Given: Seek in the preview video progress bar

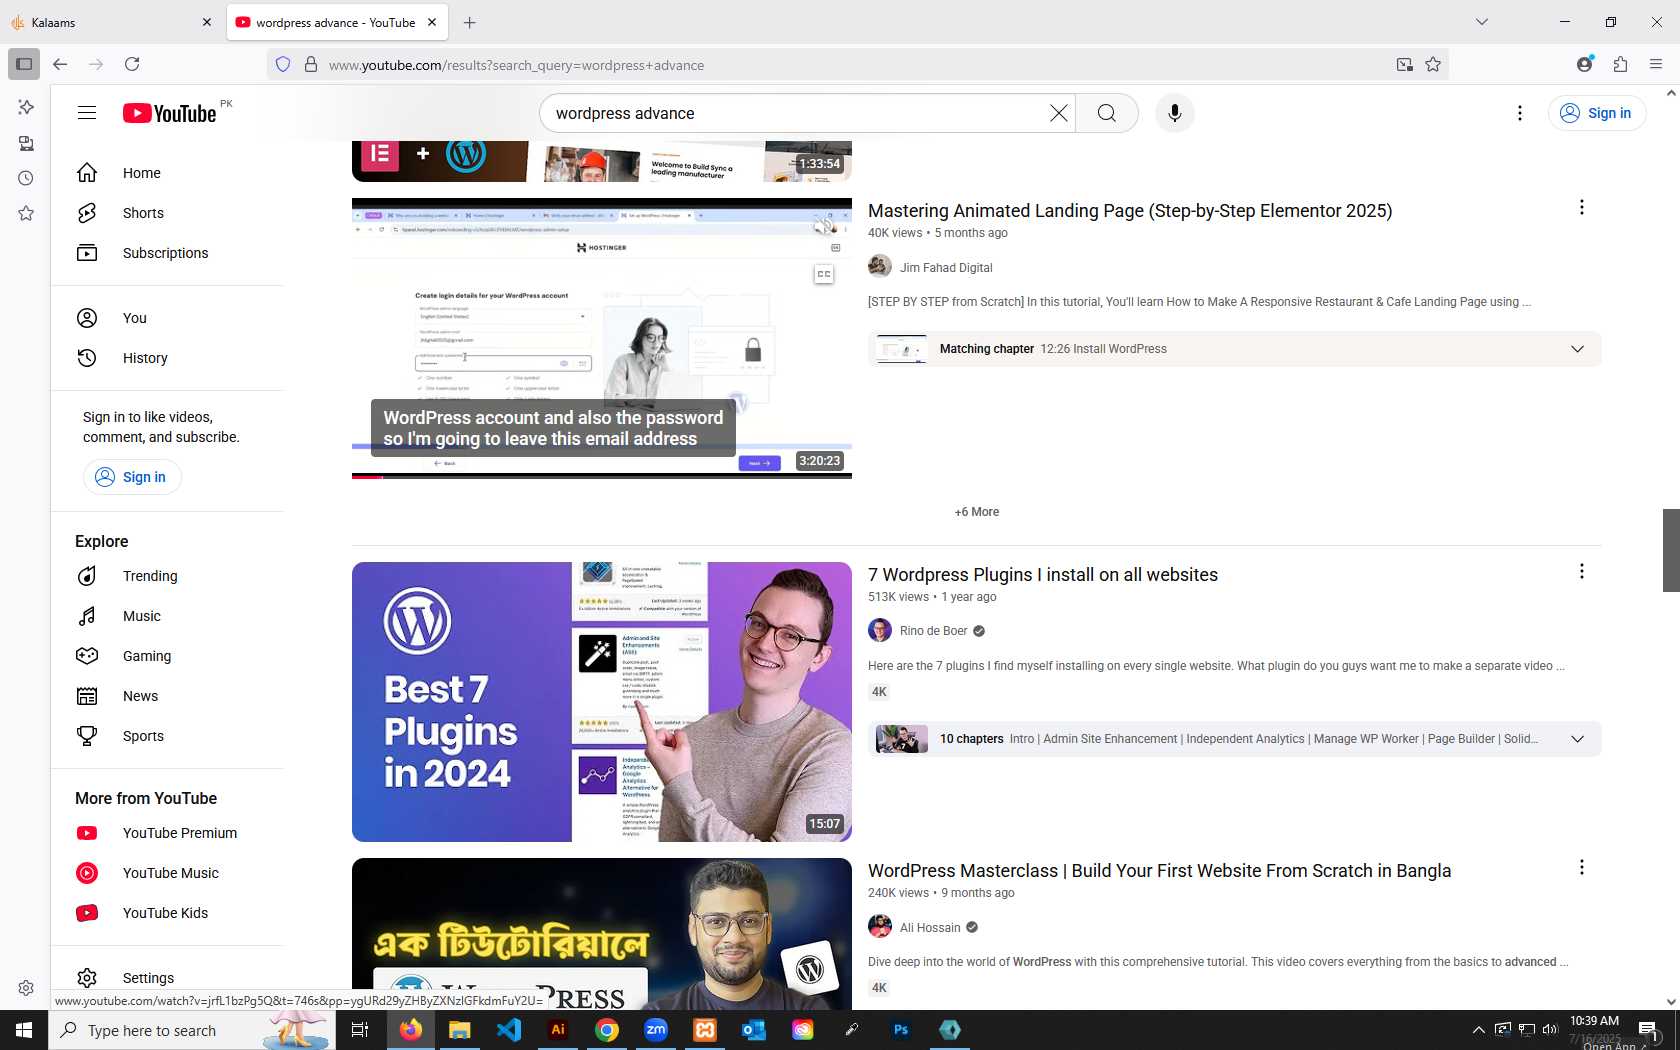Looking at the screenshot, I should pos(602,476).
